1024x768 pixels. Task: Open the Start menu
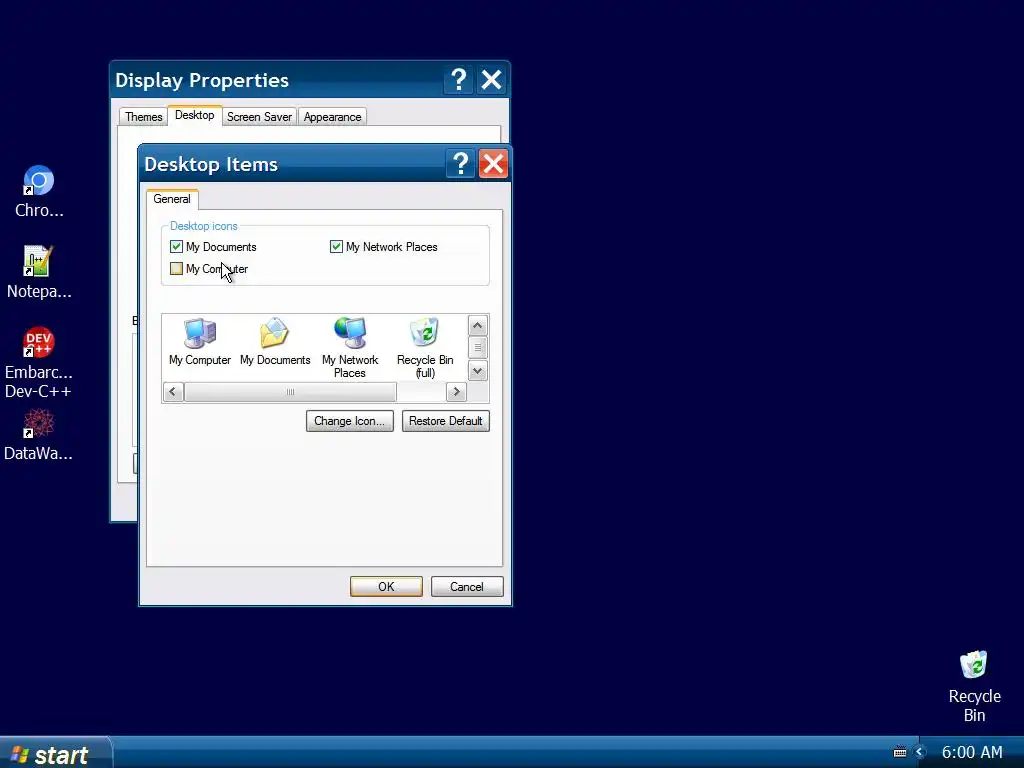click(x=55, y=754)
